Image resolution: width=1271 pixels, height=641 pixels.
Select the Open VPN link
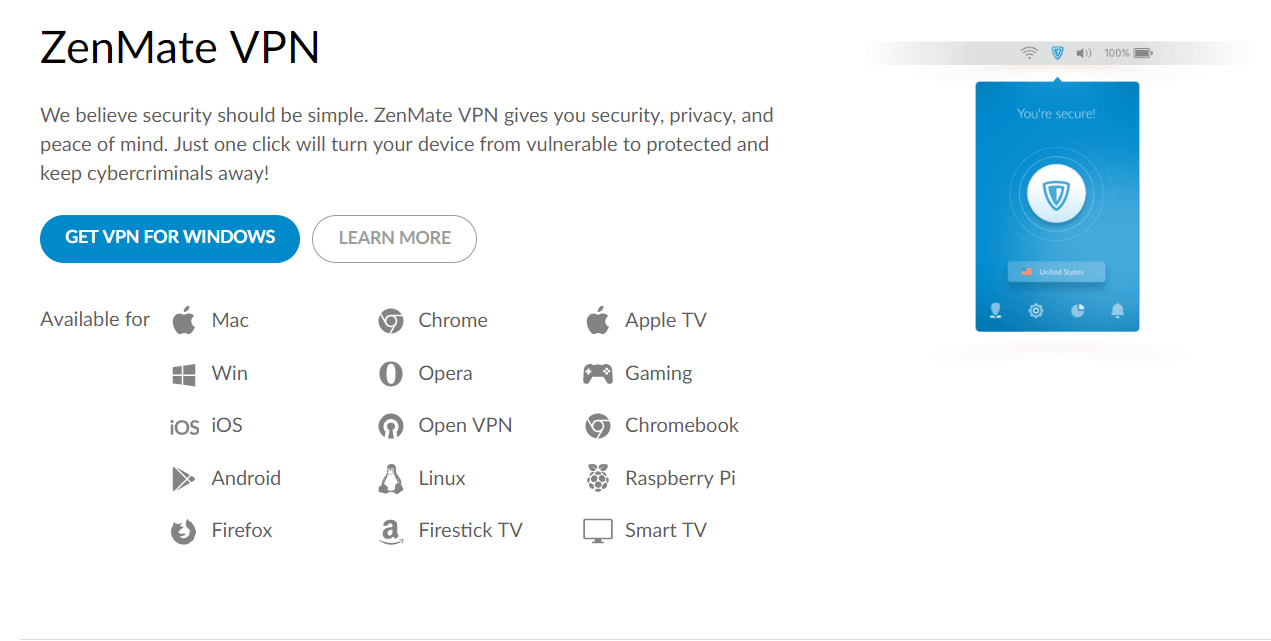click(x=464, y=424)
